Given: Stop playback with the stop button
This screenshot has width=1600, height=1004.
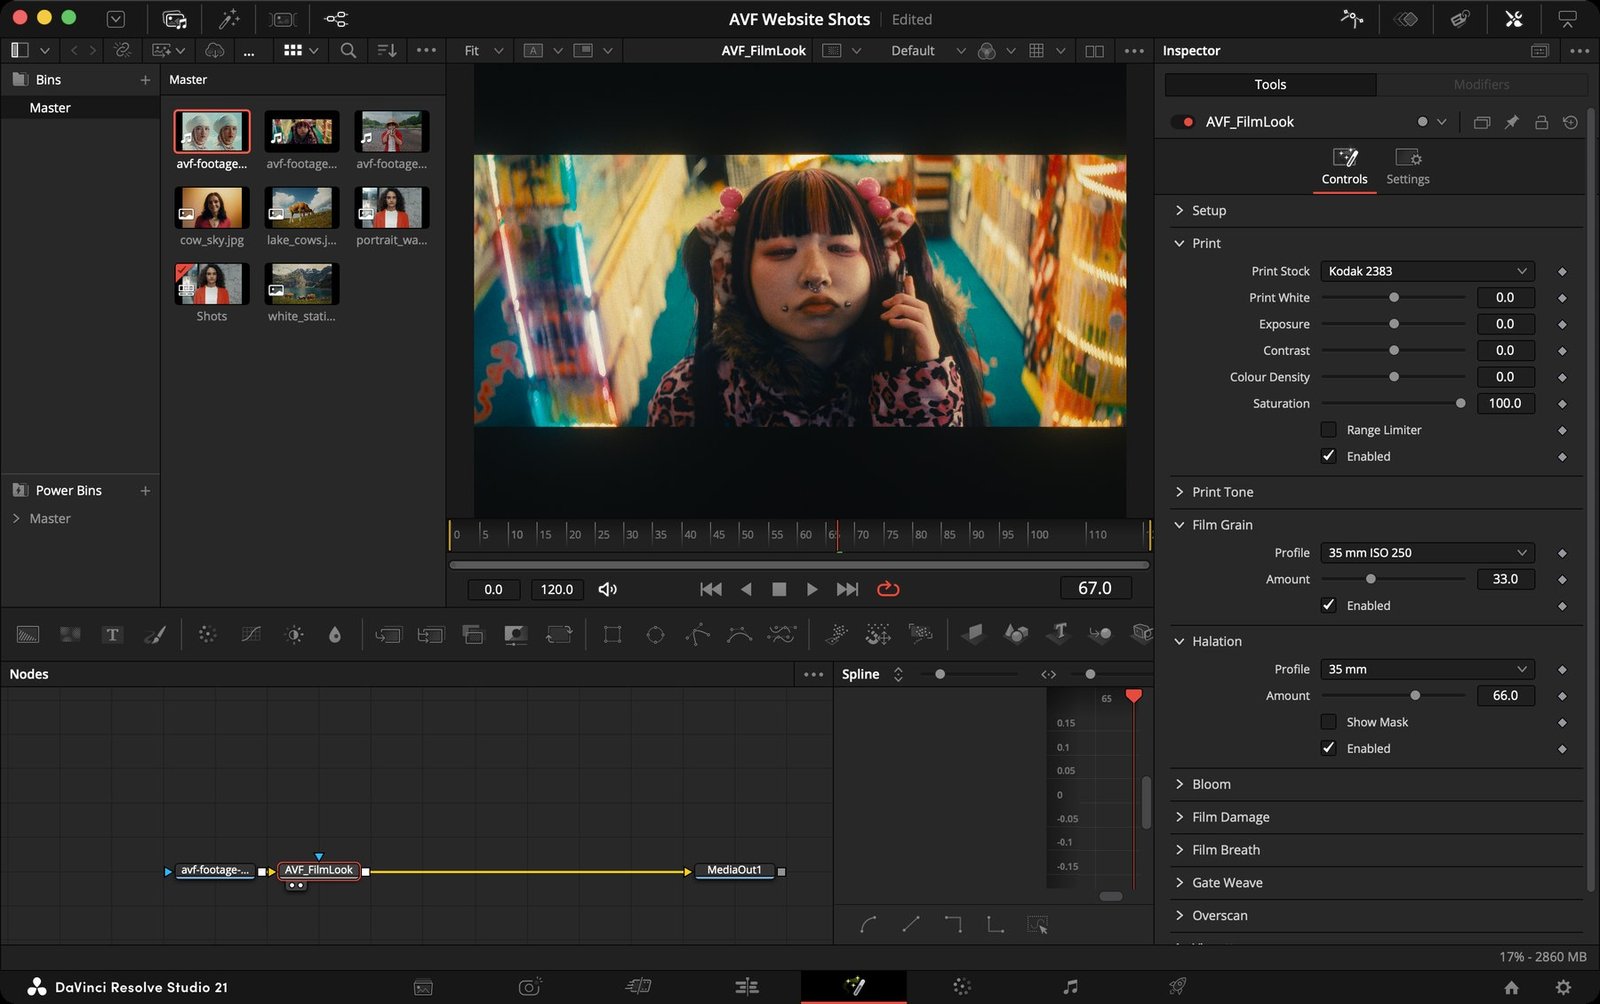Looking at the screenshot, I should click(779, 589).
